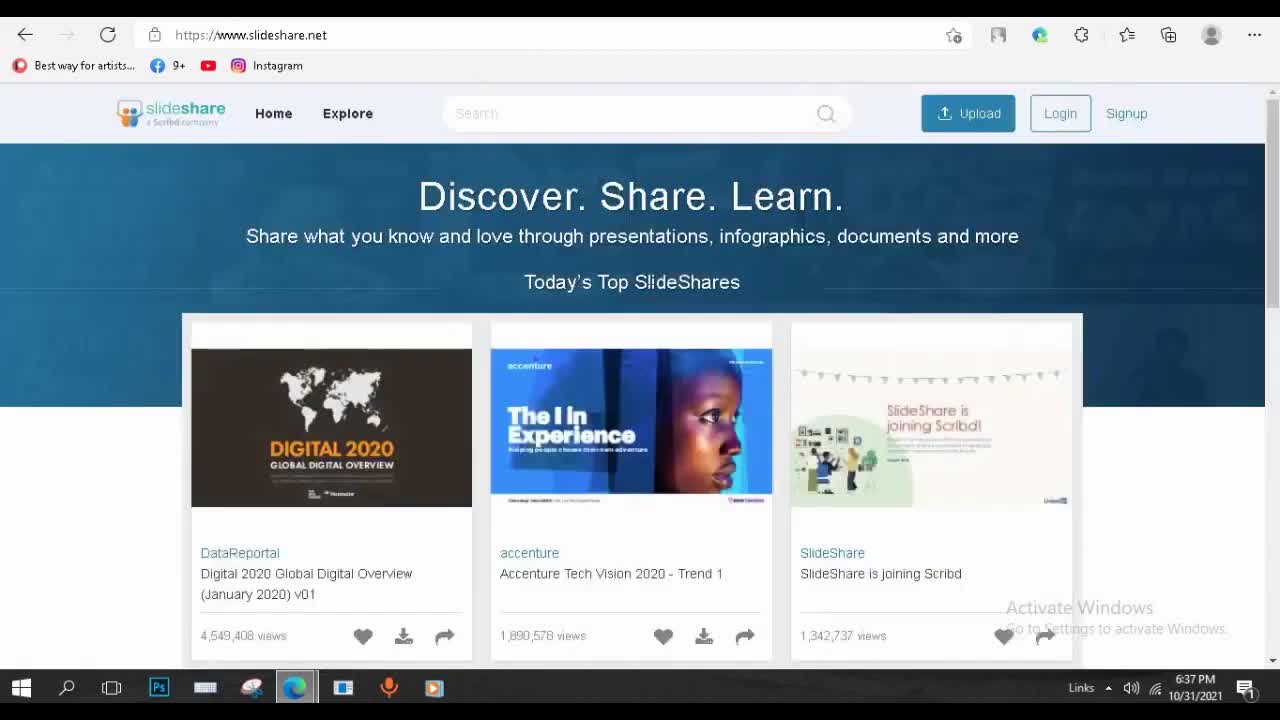Screen dimensions: 1280x720
Task: Share the Digital 2020 slideshow
Action: point(445,636)
